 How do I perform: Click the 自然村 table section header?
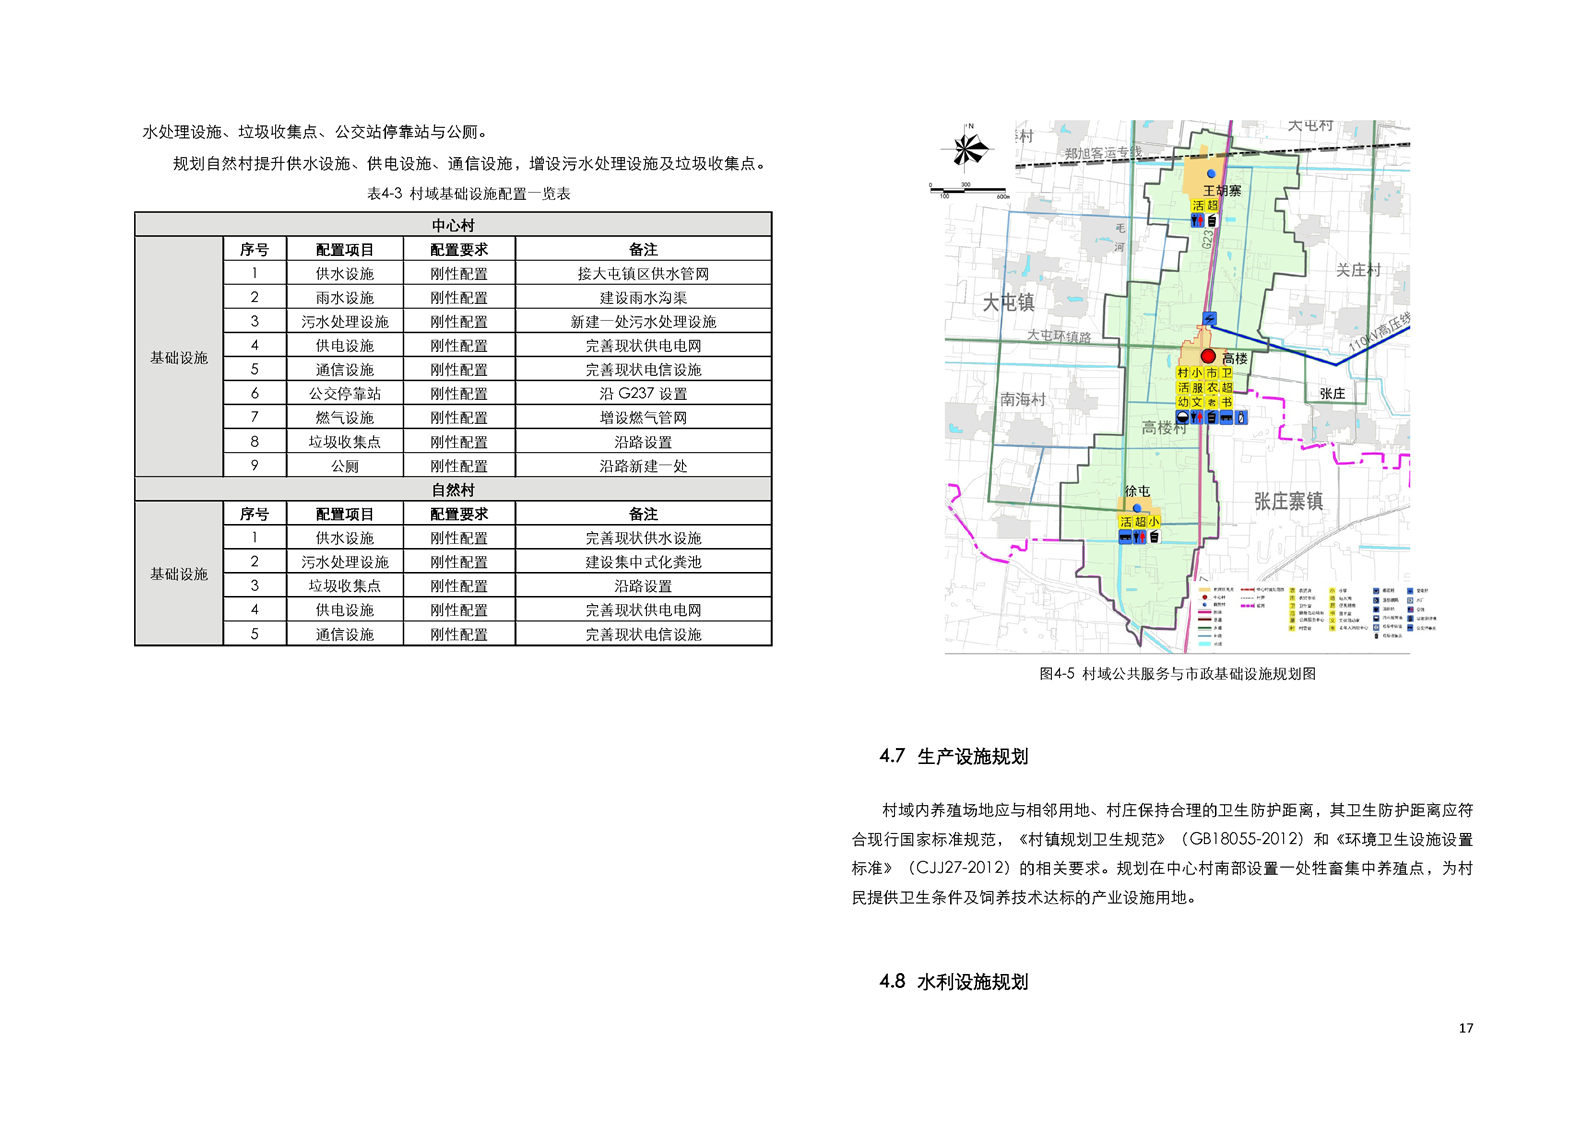click(x=453, y=490)
